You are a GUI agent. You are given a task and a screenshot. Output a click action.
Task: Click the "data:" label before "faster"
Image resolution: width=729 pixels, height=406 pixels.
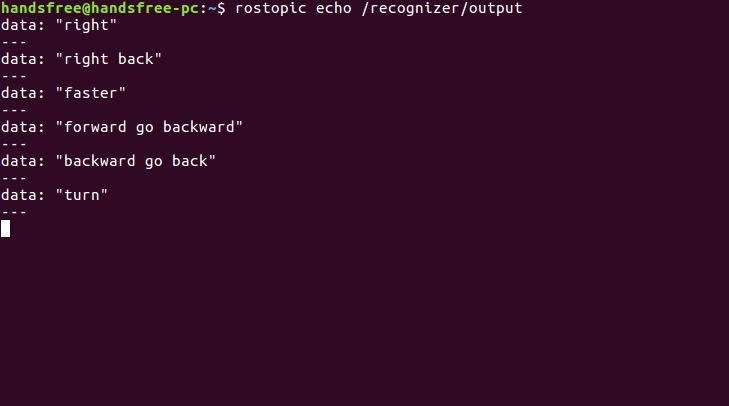[22, 93]
